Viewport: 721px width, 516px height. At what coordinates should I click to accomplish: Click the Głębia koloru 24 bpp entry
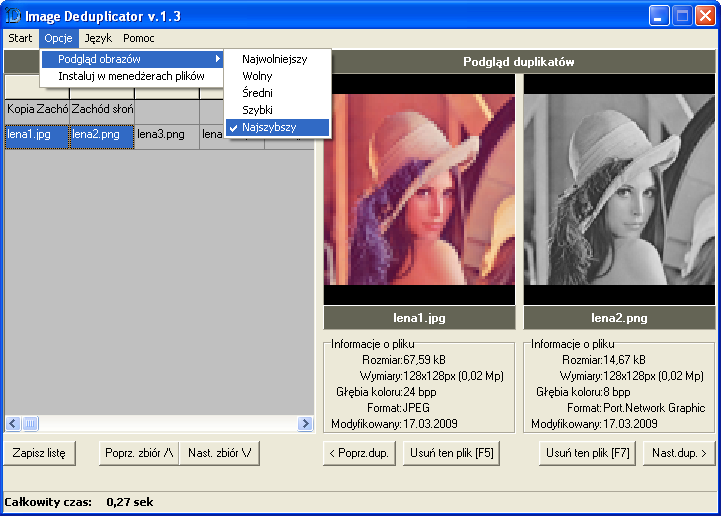386,392
